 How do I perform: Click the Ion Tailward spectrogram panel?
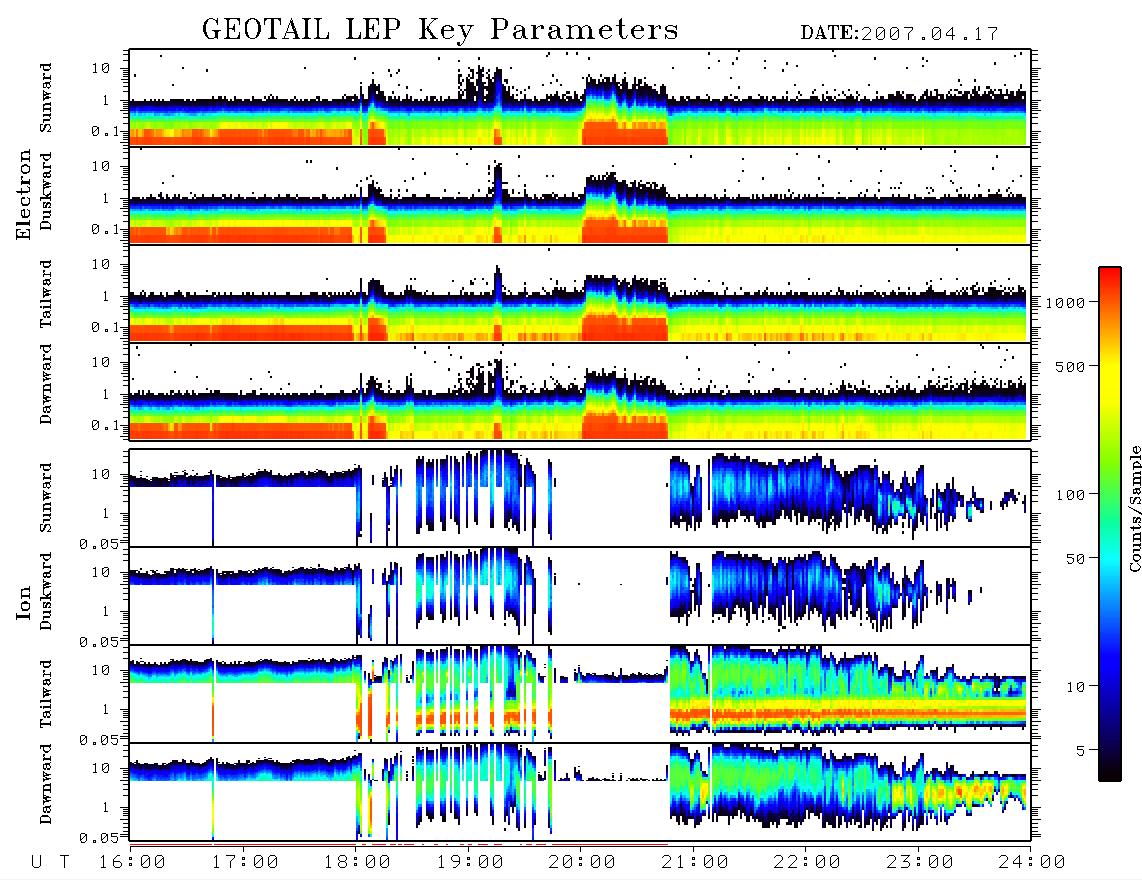(x=580, y=694)
